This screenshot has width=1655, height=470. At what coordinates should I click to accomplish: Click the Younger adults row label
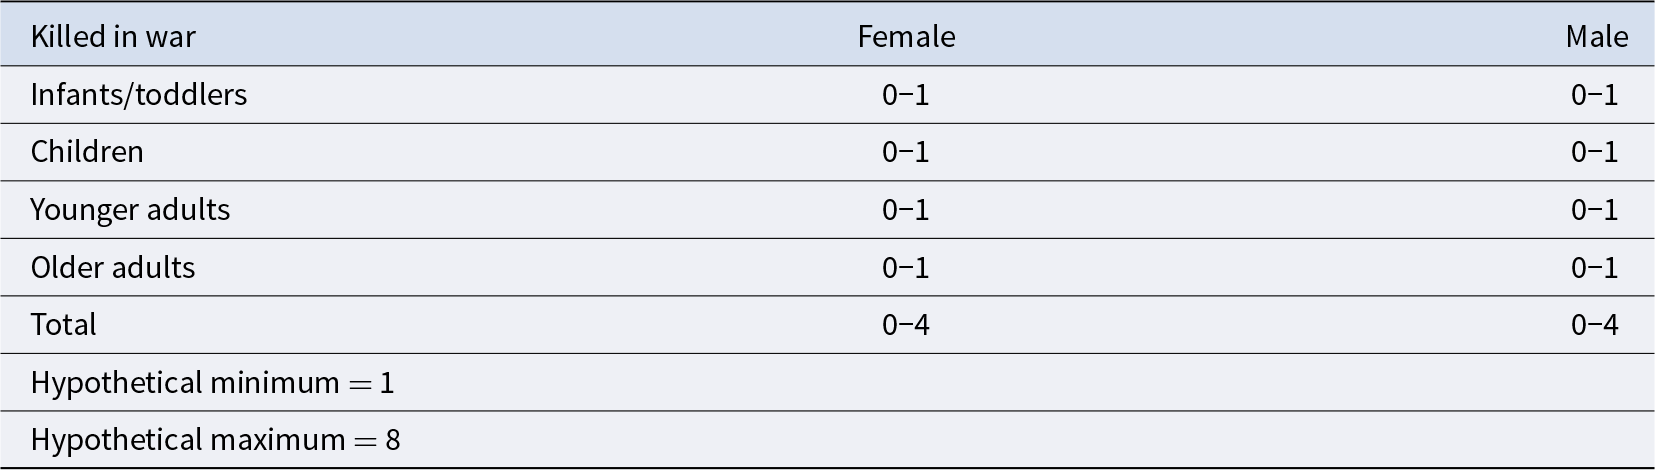[130, 210]
